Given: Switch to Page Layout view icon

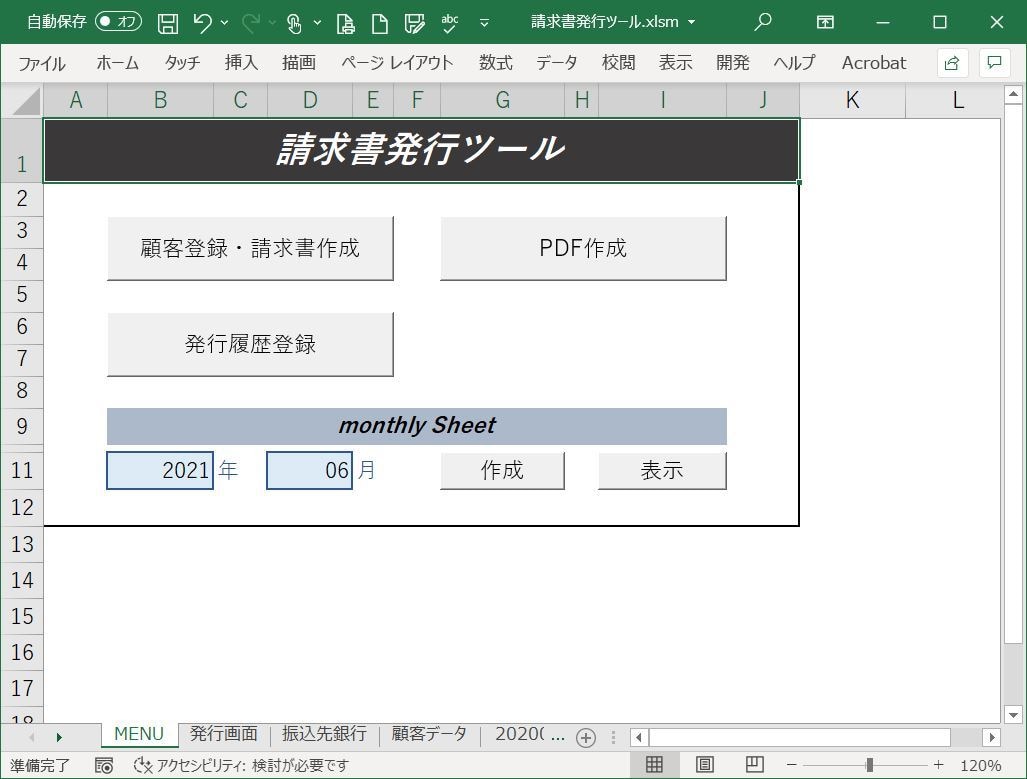Looking at the screenshot, I should pyautogui.click(x=705, y=765).
